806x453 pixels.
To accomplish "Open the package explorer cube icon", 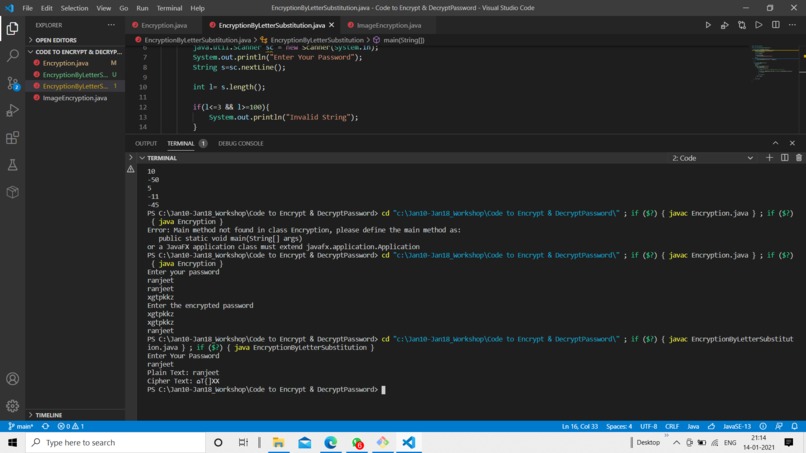I will [x=12, y=192].
